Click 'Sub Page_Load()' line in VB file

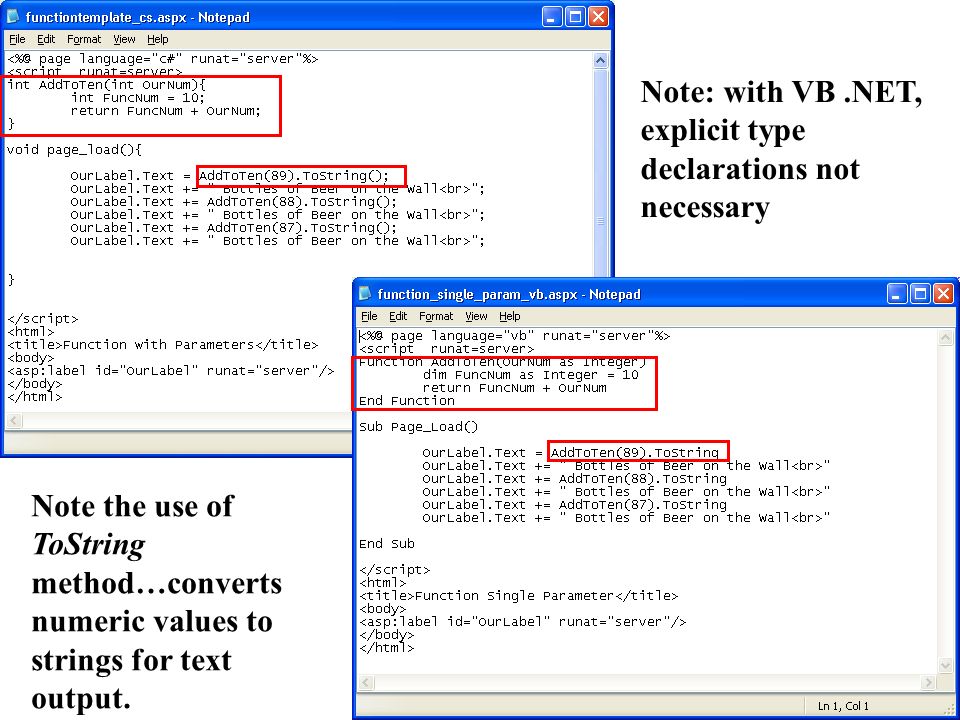point(418,427)
